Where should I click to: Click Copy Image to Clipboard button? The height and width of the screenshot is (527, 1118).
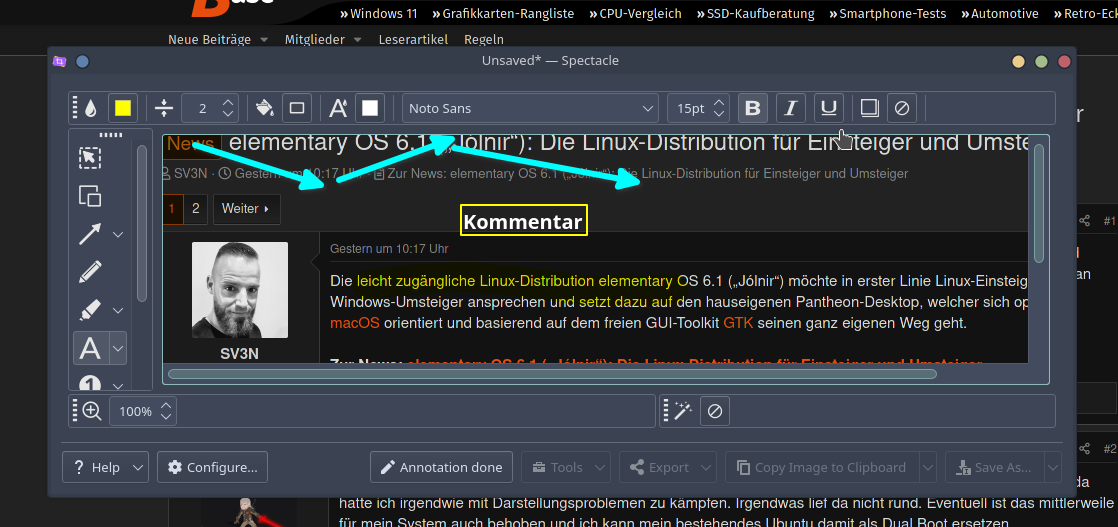822,468
